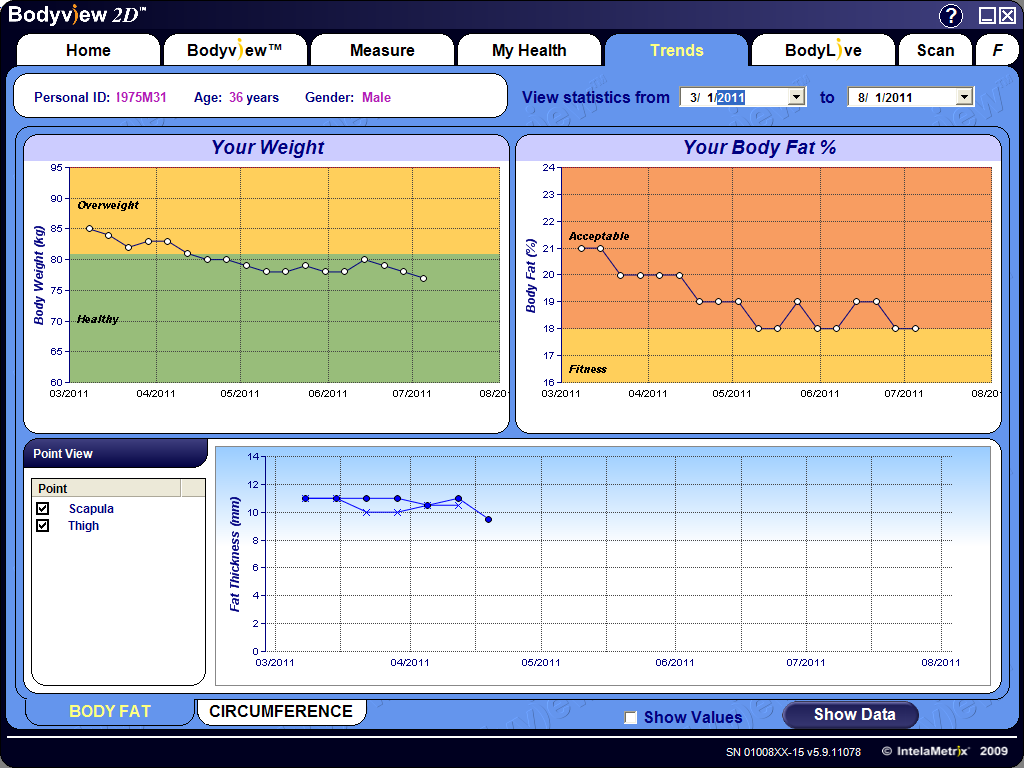
Task: Open the partially visible F tab
Action: pyautogui.click(x=998, y=50)
